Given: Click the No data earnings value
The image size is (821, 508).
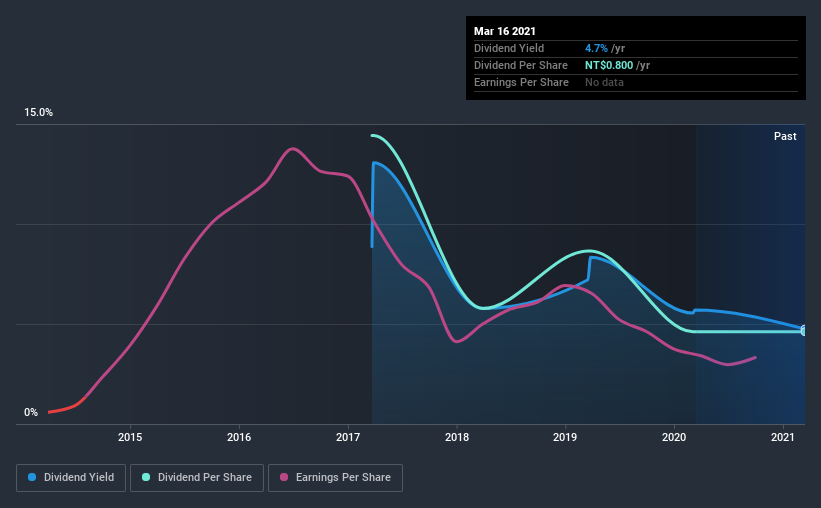Looking at the screenshot, I should 604,82.
